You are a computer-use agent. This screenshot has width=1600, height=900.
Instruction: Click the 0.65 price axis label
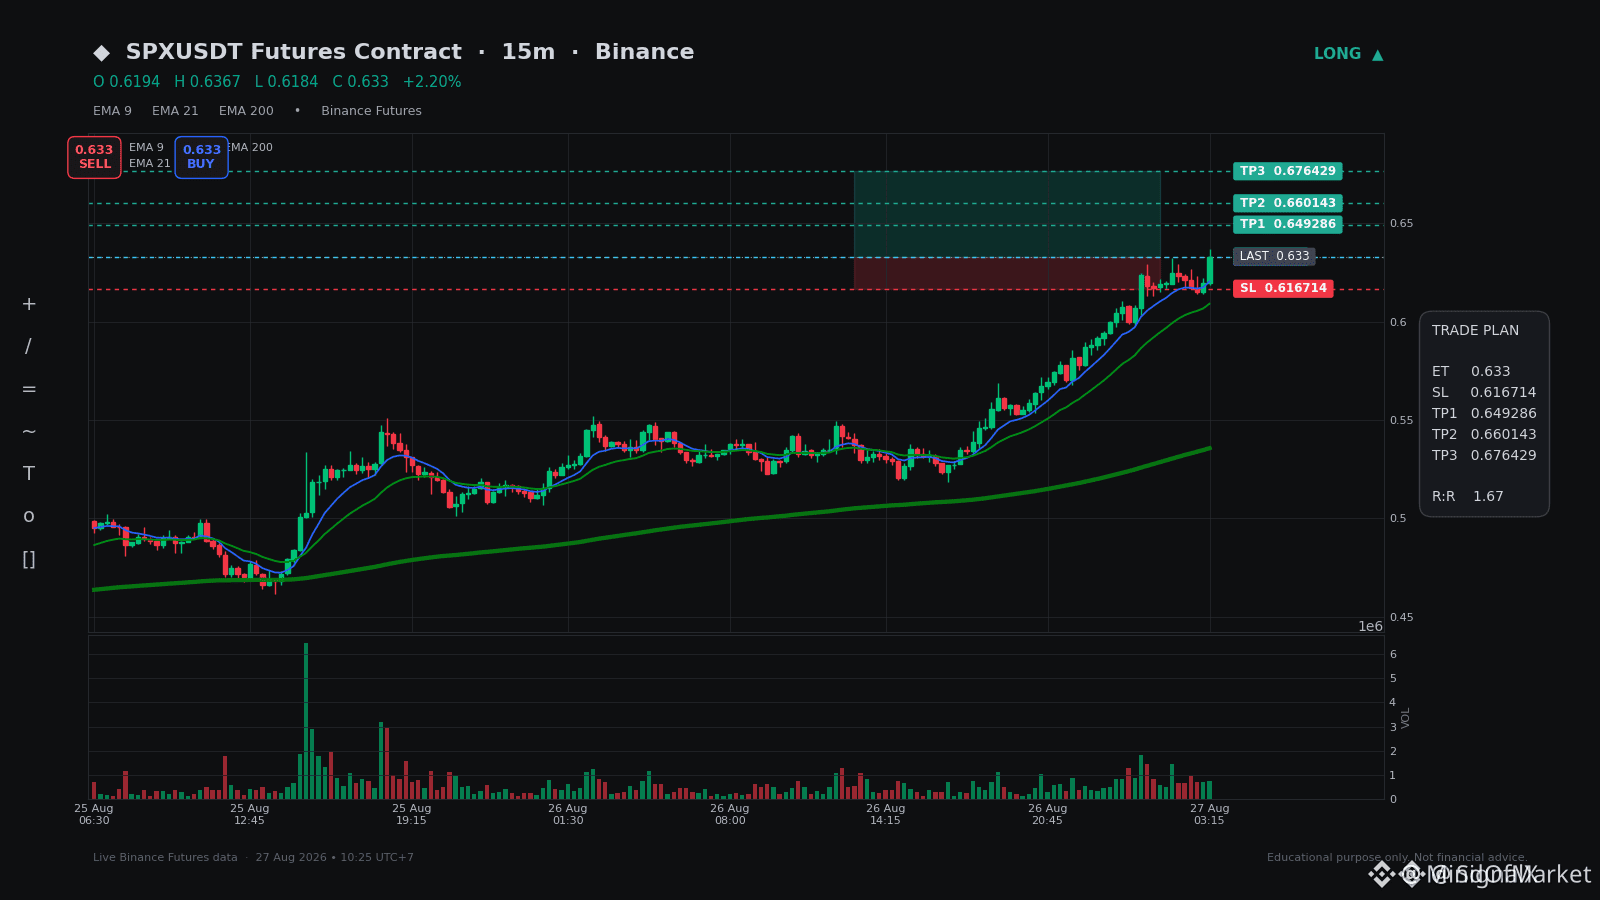tap(1401, 224)
